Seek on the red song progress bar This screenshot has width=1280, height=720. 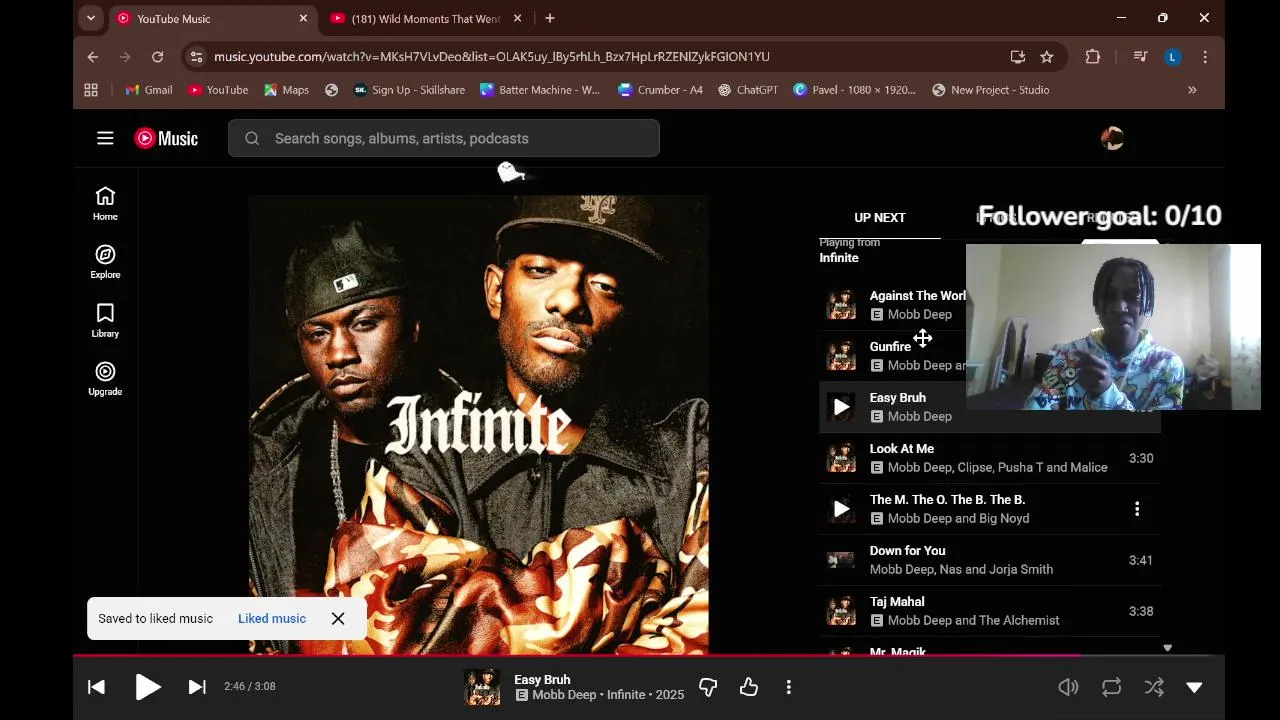coord(648,656)
